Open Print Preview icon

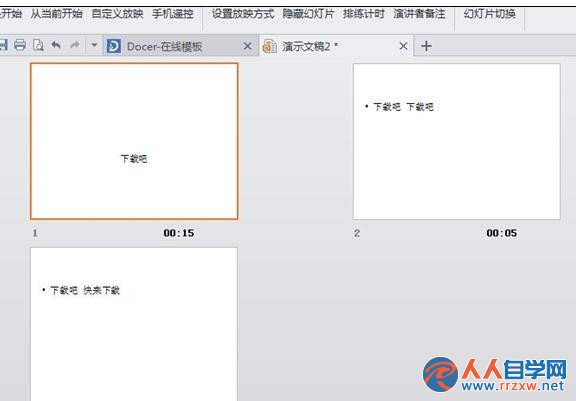pos(38,45)
